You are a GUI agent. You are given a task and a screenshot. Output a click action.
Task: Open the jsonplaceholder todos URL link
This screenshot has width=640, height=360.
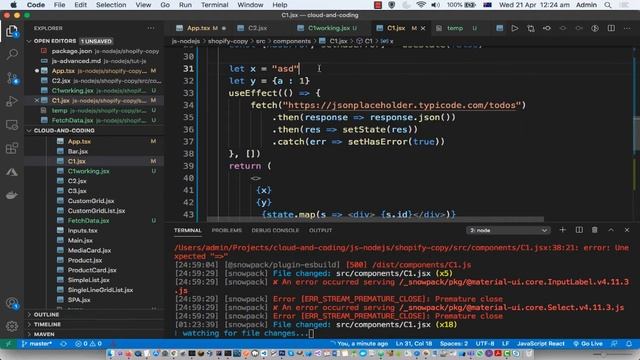pos(402,105)
